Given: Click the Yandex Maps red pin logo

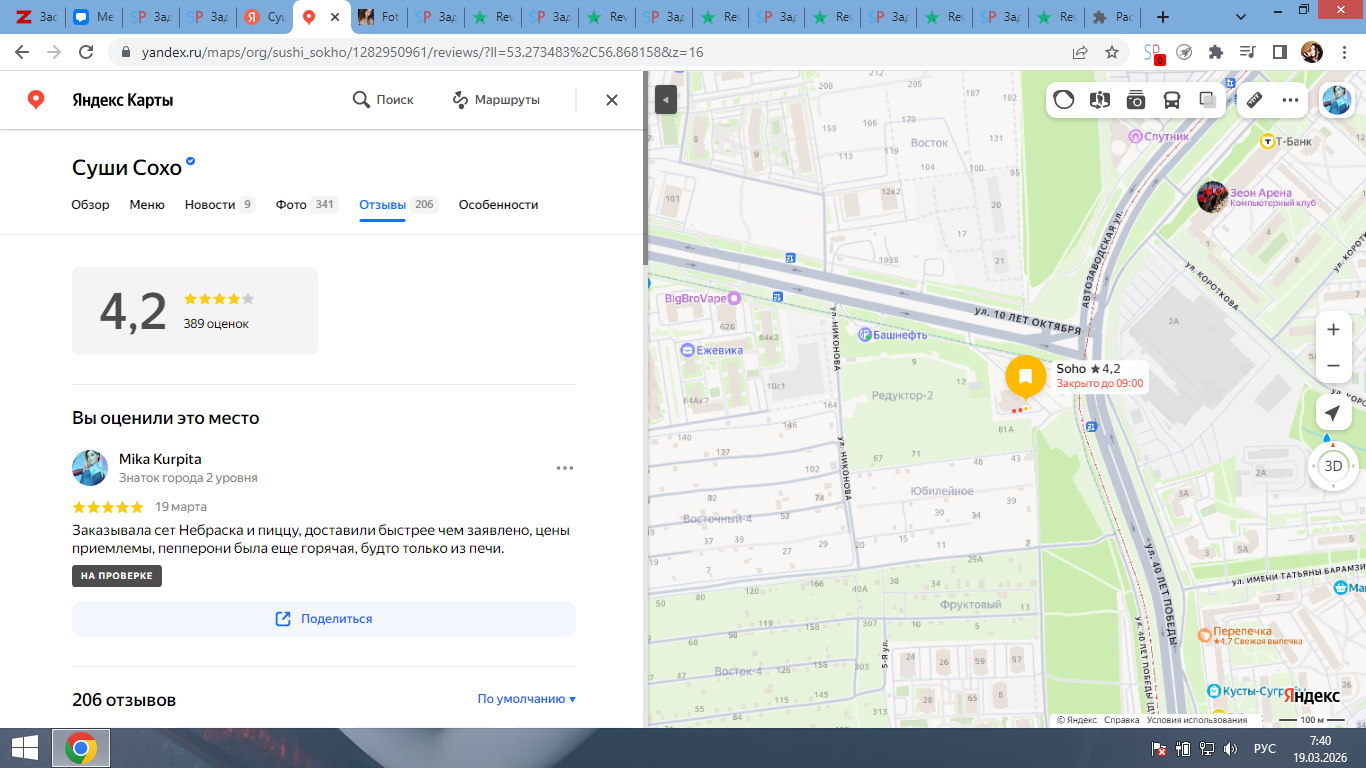Looking at the screenshot, I should tap(36, 100).
